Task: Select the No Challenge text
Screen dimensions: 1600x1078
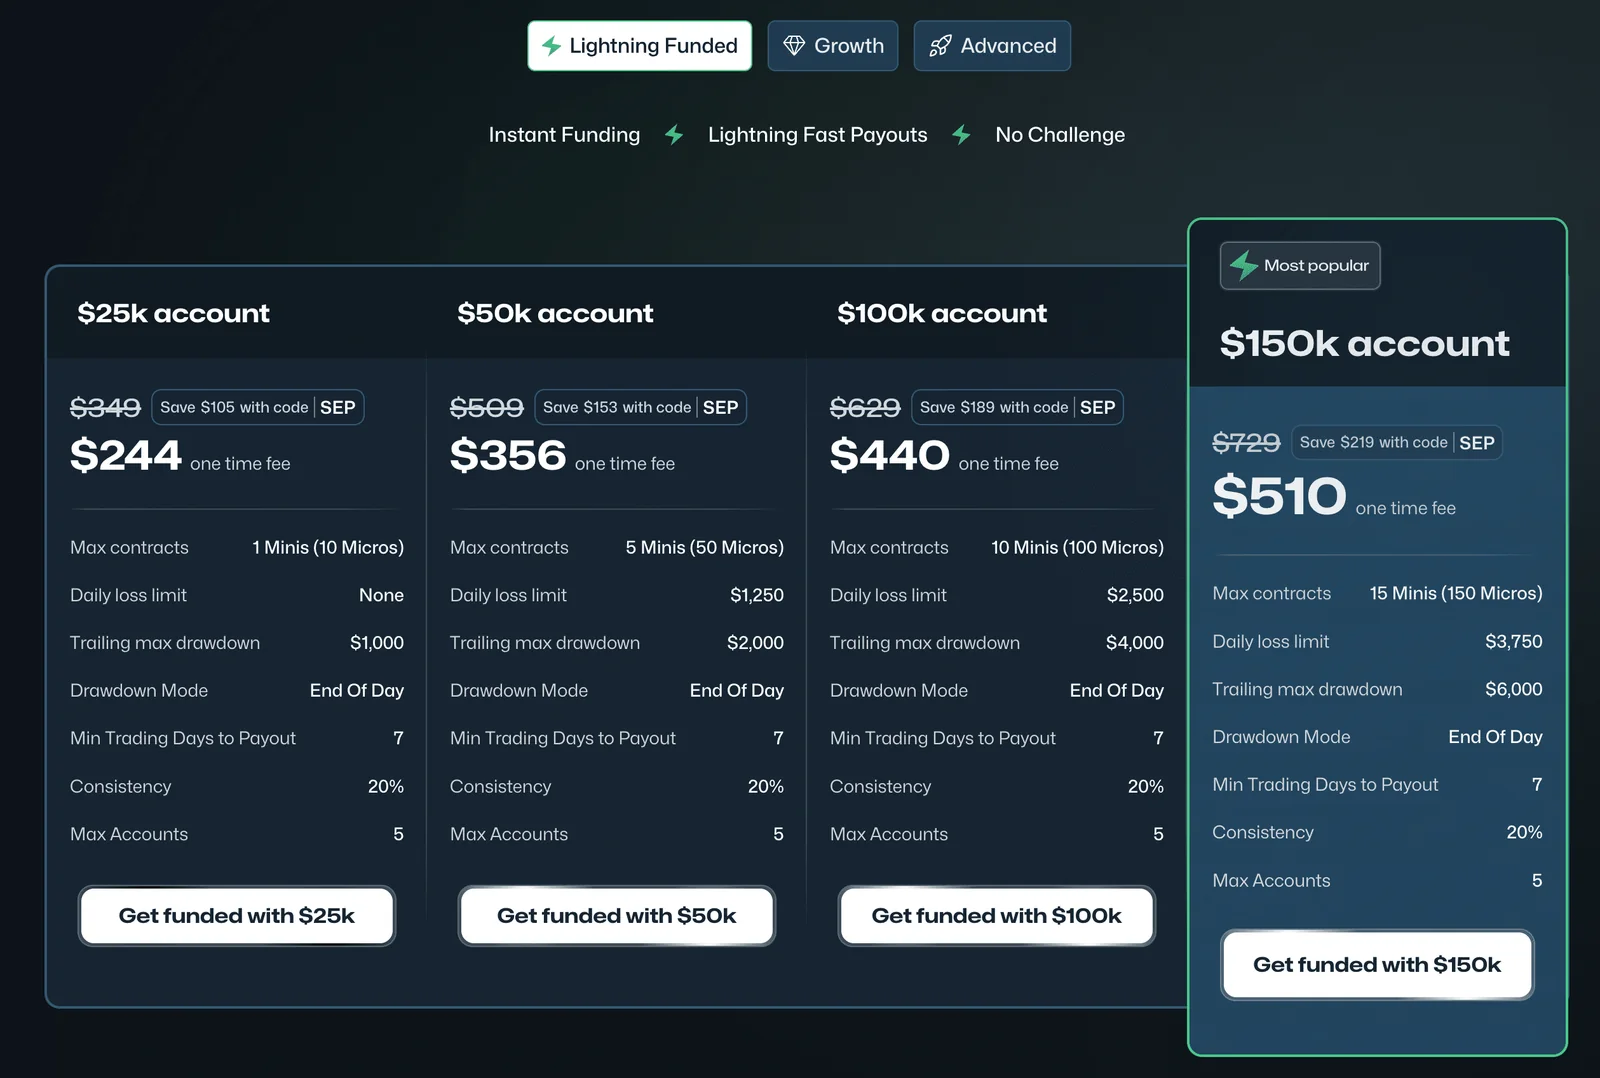Action: 1060,135
